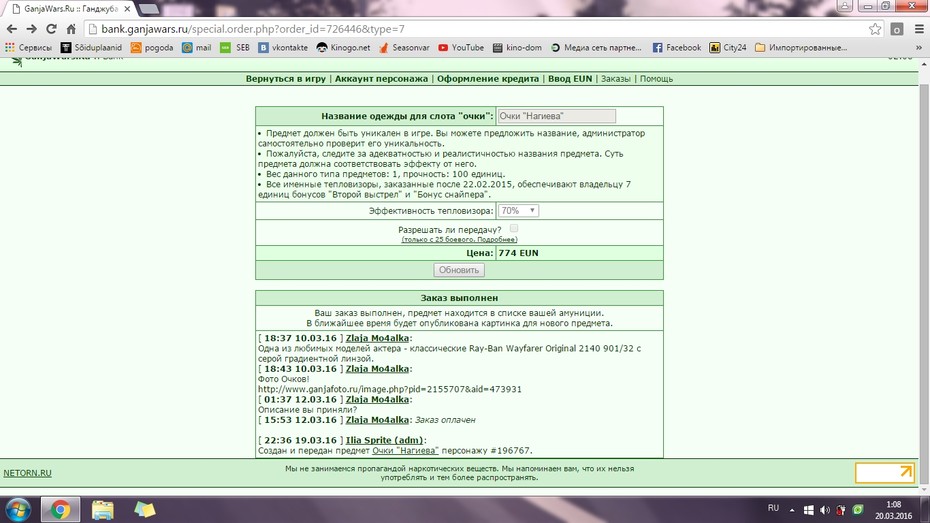Open the SEB bookmark

(235, 47)
